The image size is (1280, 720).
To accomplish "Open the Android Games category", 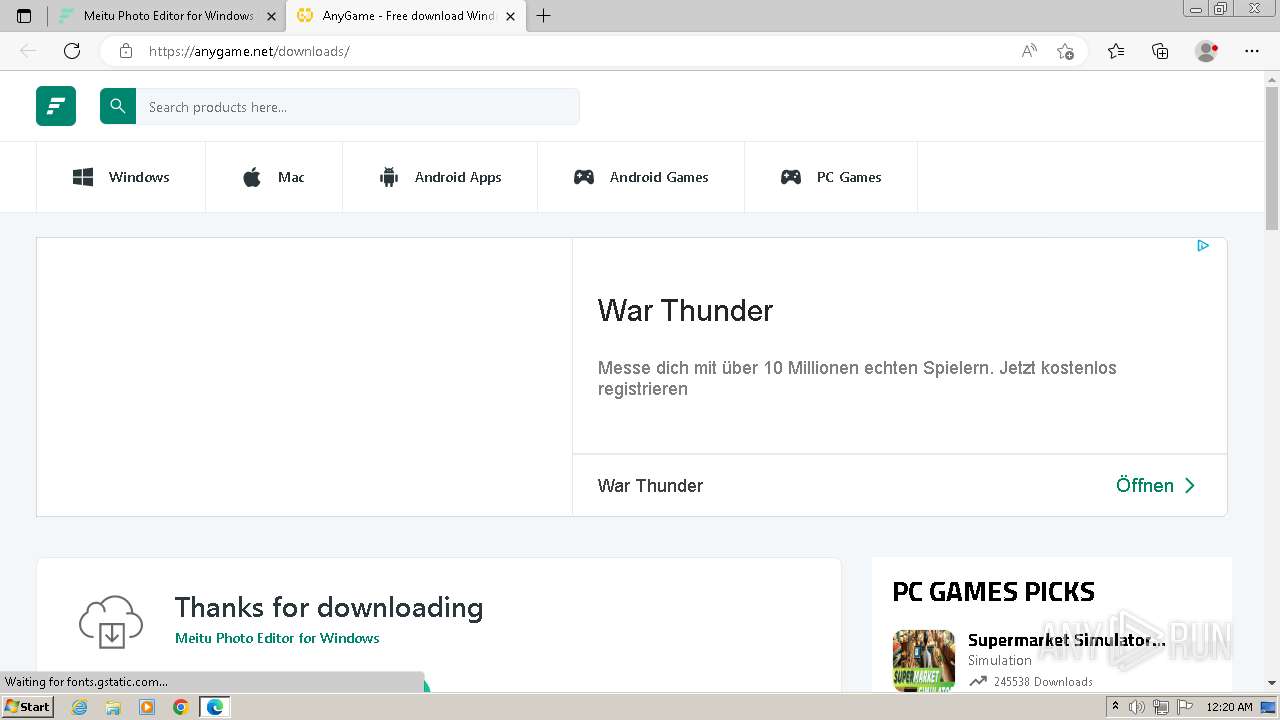I will [641, 177].
